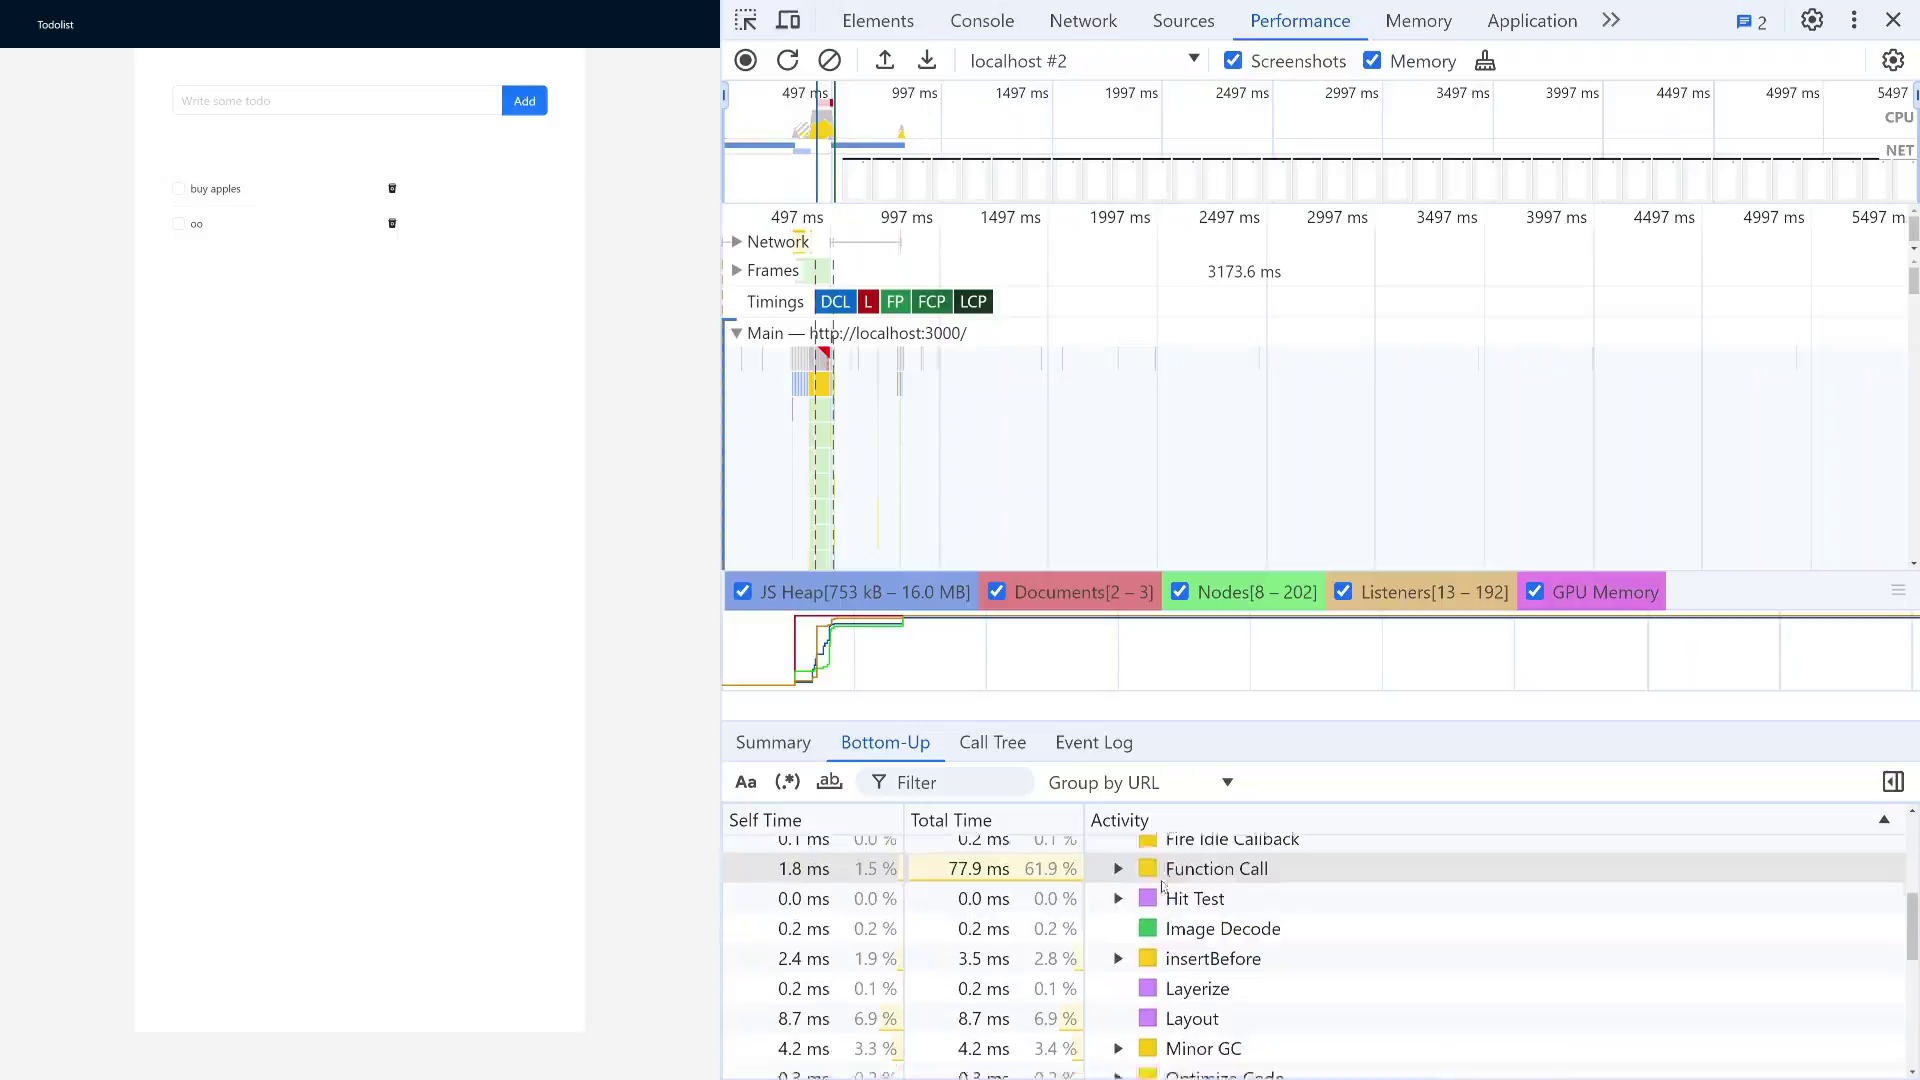Open the console messages badge showing 2
The image size is (1920, 1080).
point(1751,22)
